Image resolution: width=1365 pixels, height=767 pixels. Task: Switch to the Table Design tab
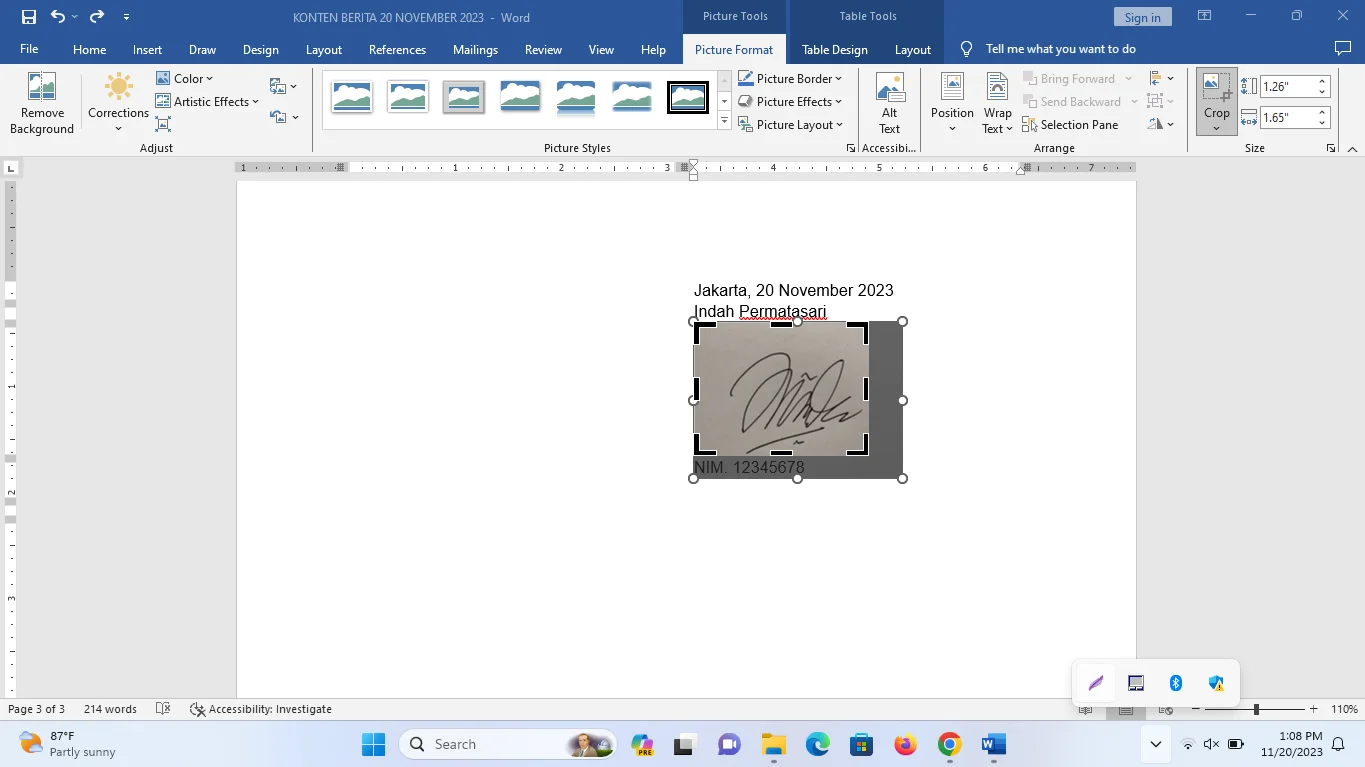tap(834, 49)
